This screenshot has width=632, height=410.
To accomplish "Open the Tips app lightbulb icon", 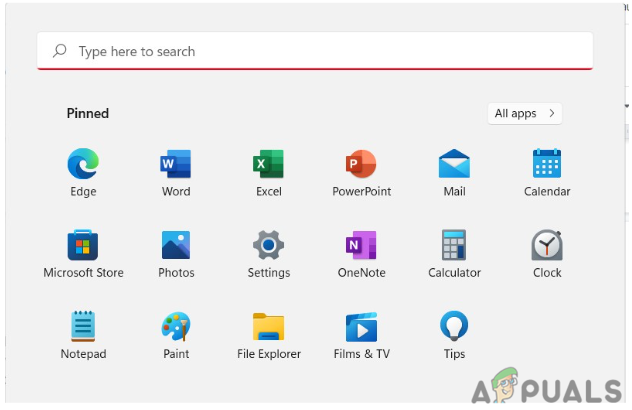I will pyautogui.click(x=454, y=326).
